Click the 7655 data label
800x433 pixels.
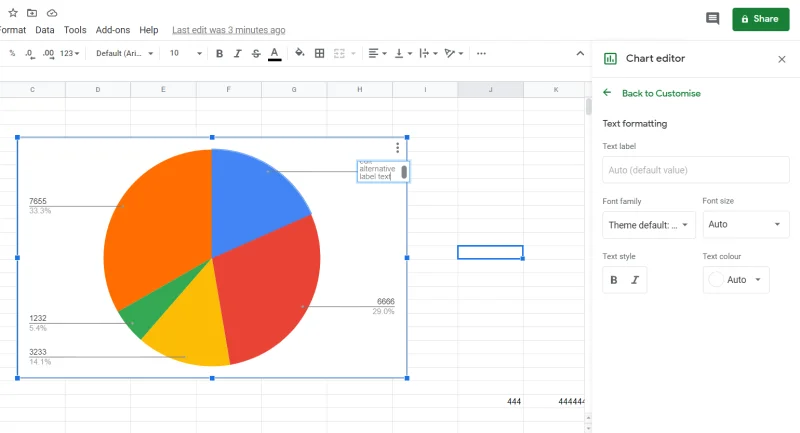[38, 201]
